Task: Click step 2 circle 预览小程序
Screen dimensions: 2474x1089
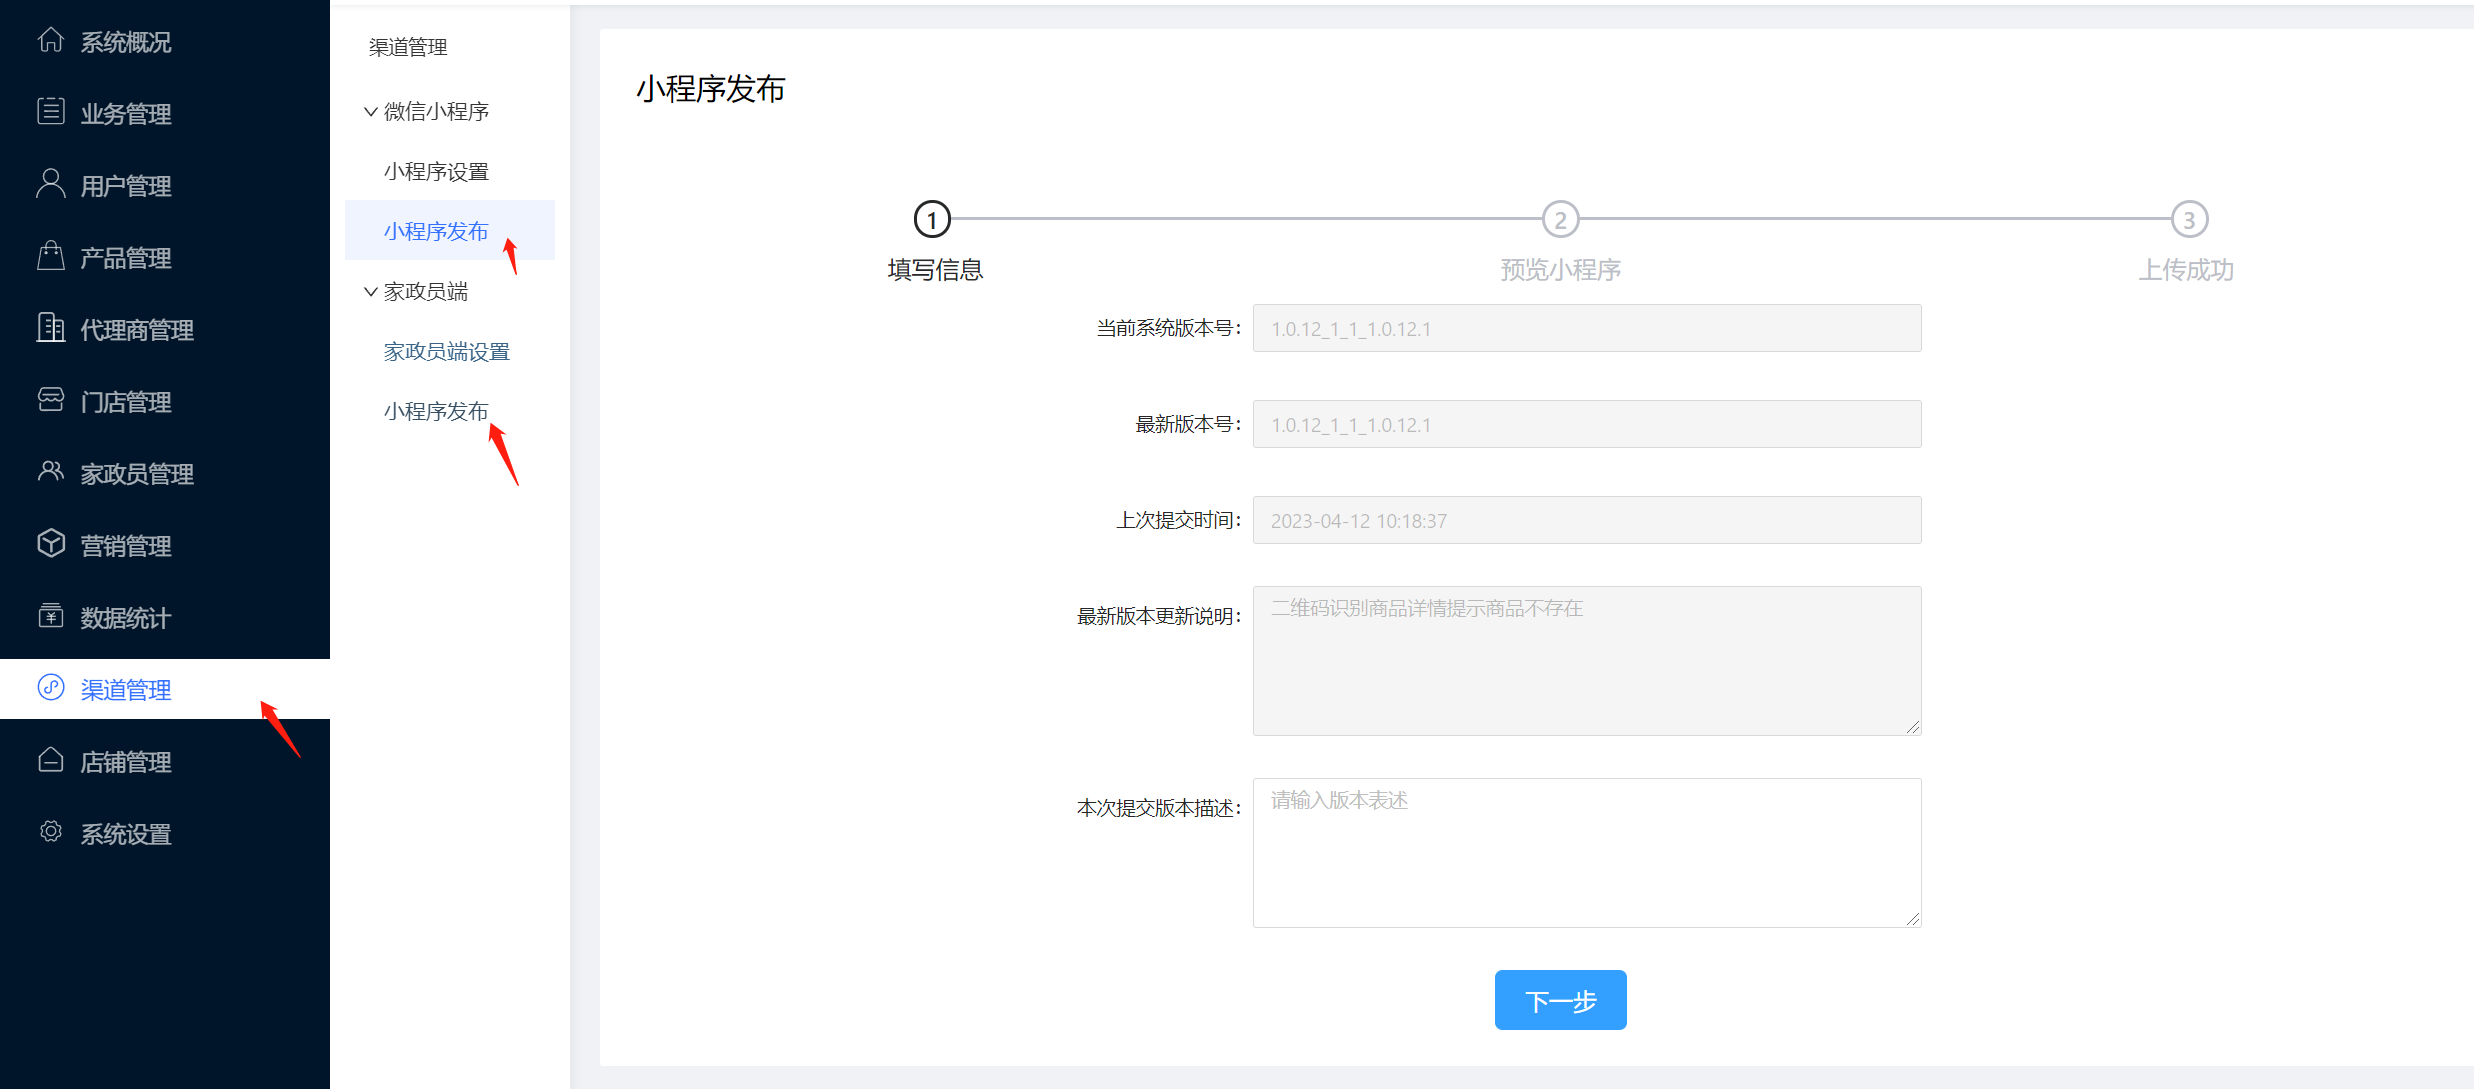Action: click(x=1560, y=220)
